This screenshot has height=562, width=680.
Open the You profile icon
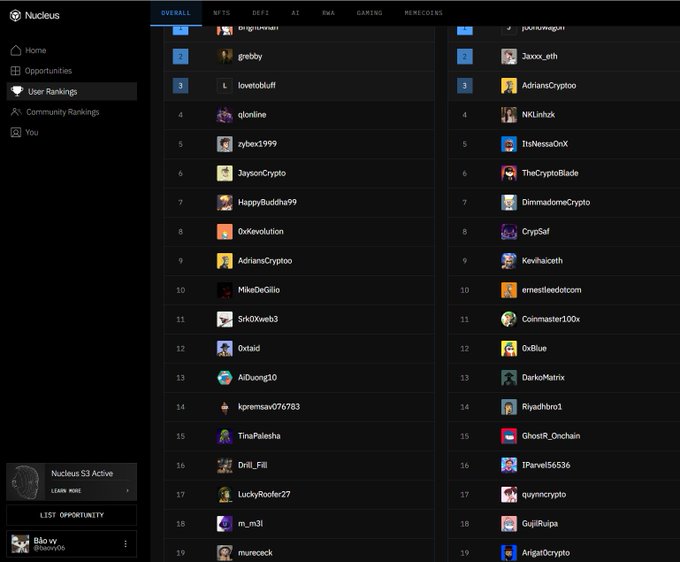point(16,132)
